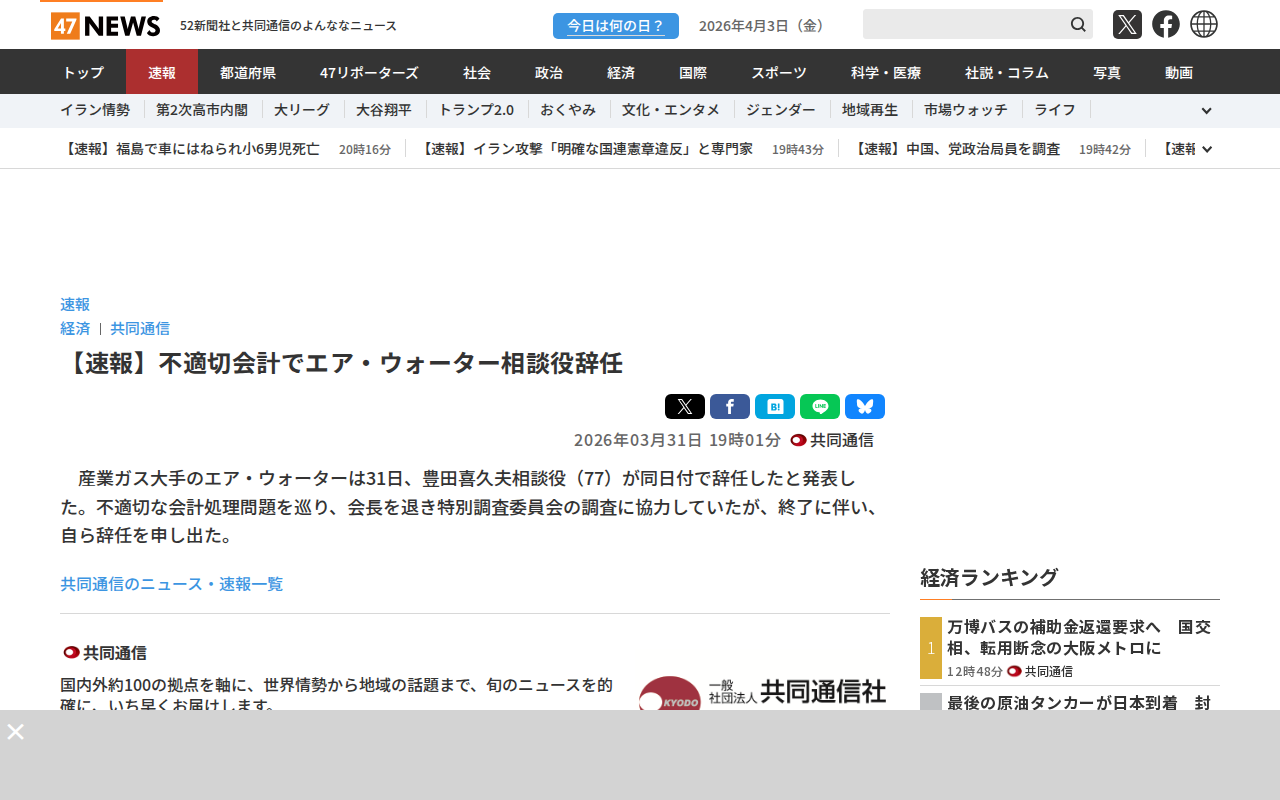Open the 動画 nav tab
This screenshot has width=1280, height=800.
tap(1179, 72)
